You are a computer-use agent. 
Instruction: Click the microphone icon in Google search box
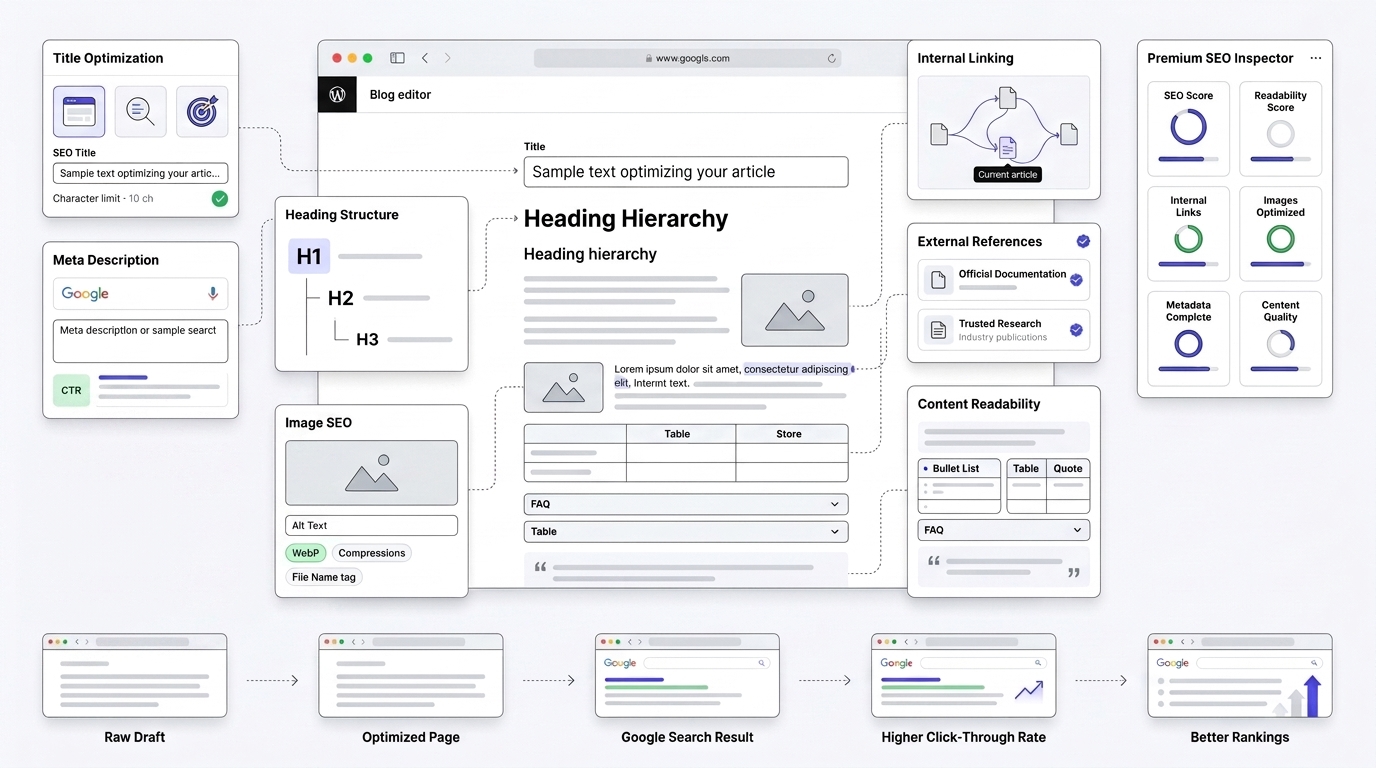pyautogui.click(x=213, y=294)
